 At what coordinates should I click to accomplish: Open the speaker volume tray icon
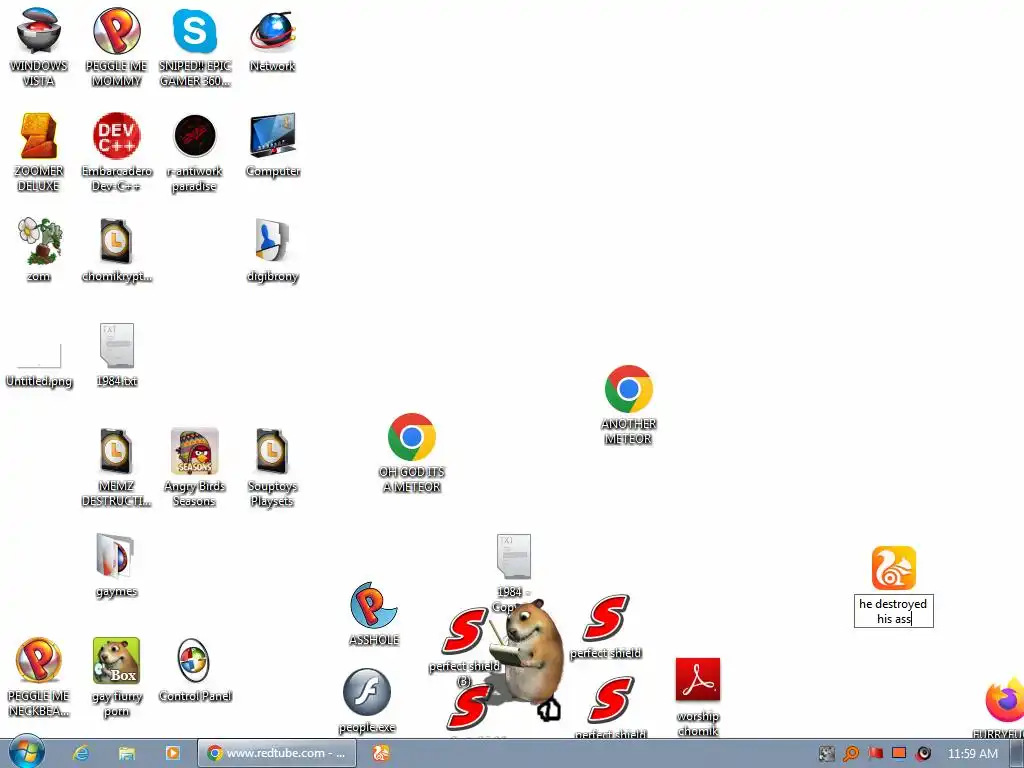tap(923, 754)
